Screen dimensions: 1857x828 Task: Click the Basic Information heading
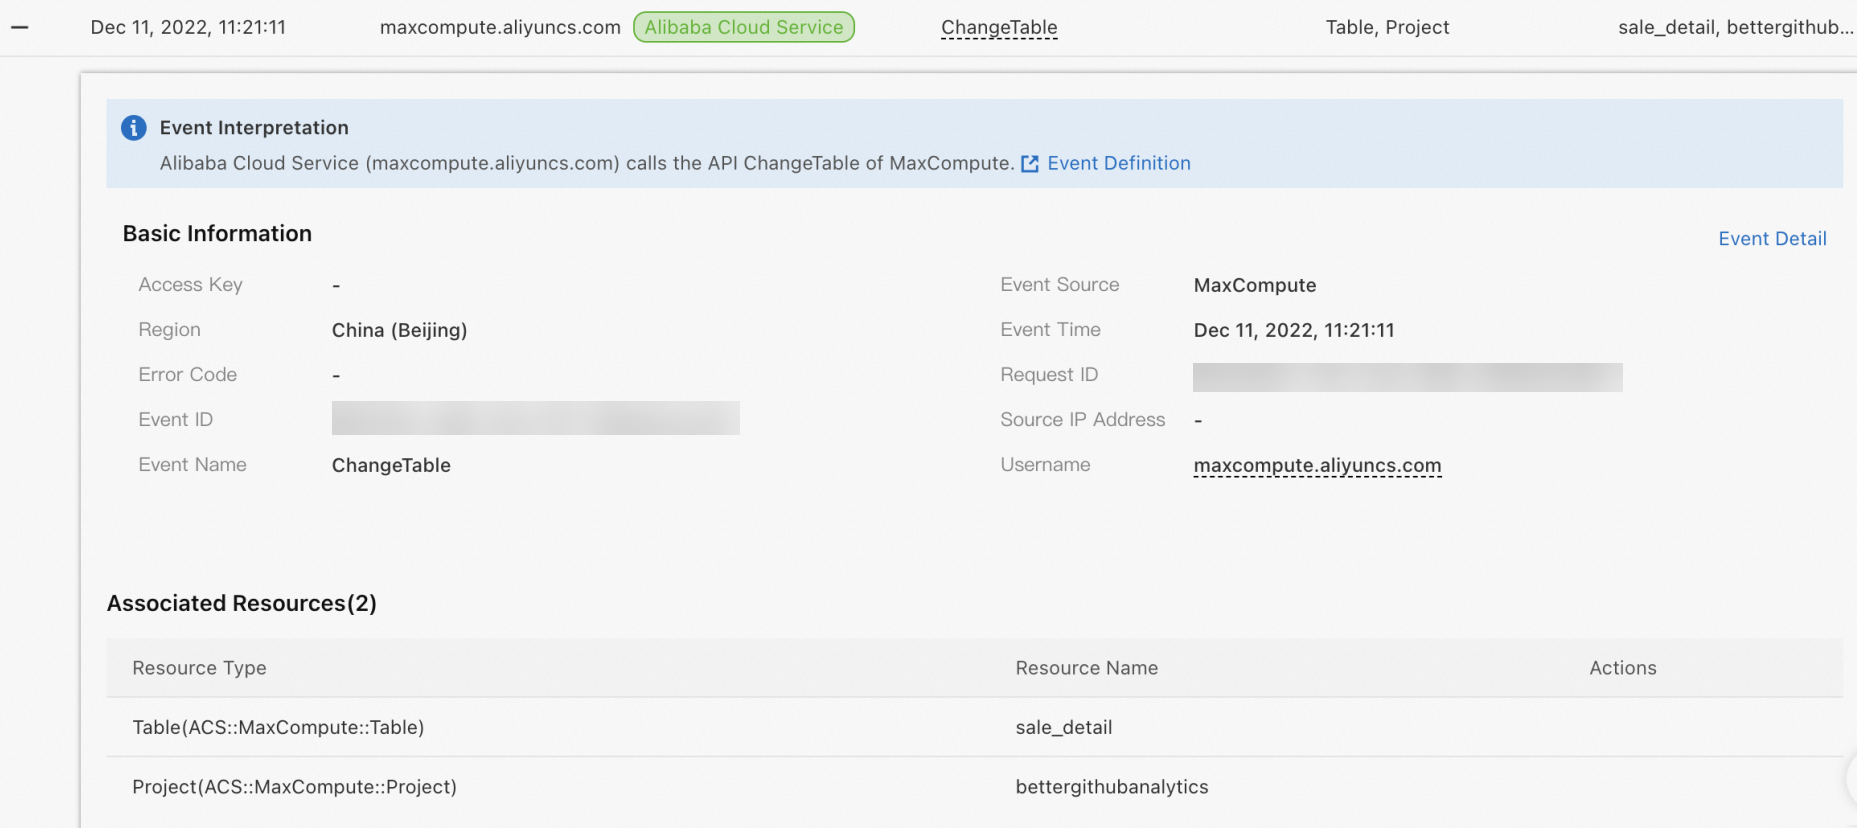pyautogui.click(x=217, y=233)
